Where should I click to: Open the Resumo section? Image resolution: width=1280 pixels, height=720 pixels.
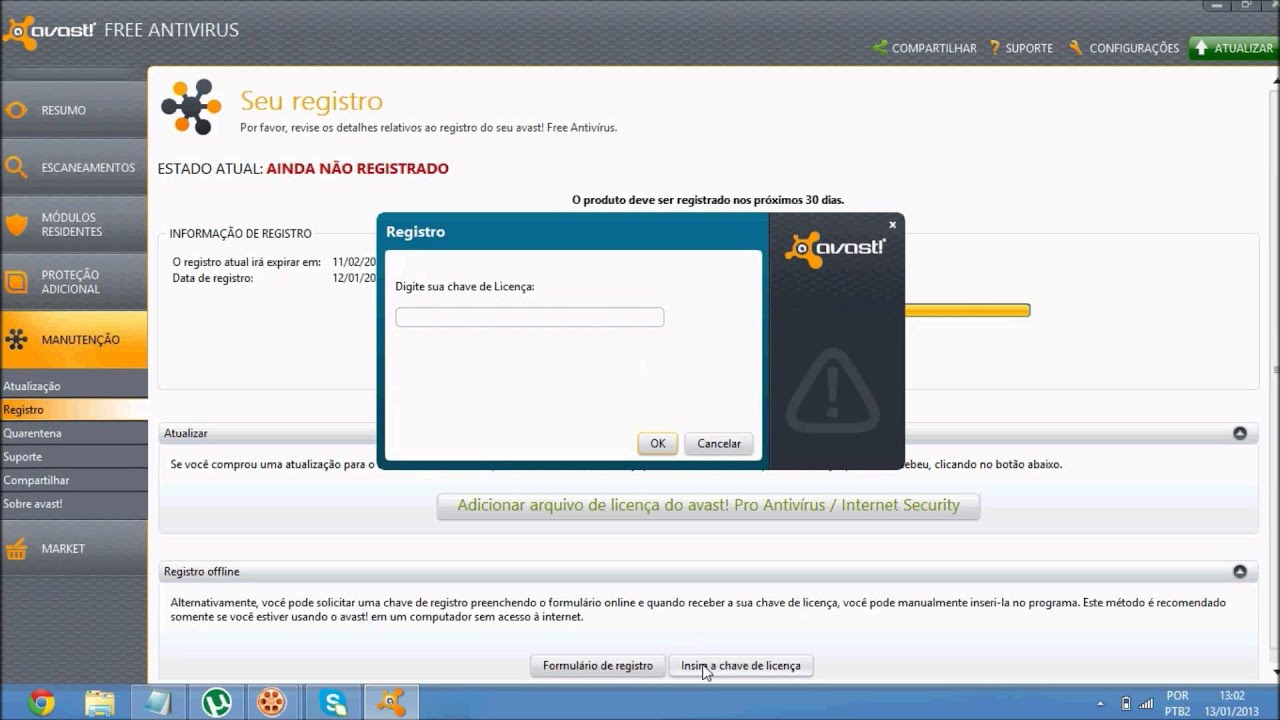(x=74, y=110)
